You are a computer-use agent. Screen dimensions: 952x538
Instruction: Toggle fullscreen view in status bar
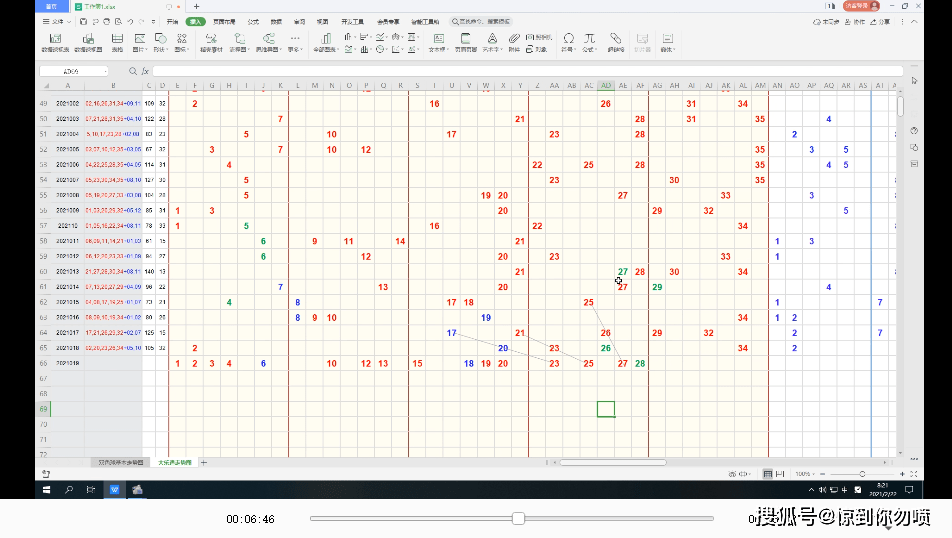[914, 474]
